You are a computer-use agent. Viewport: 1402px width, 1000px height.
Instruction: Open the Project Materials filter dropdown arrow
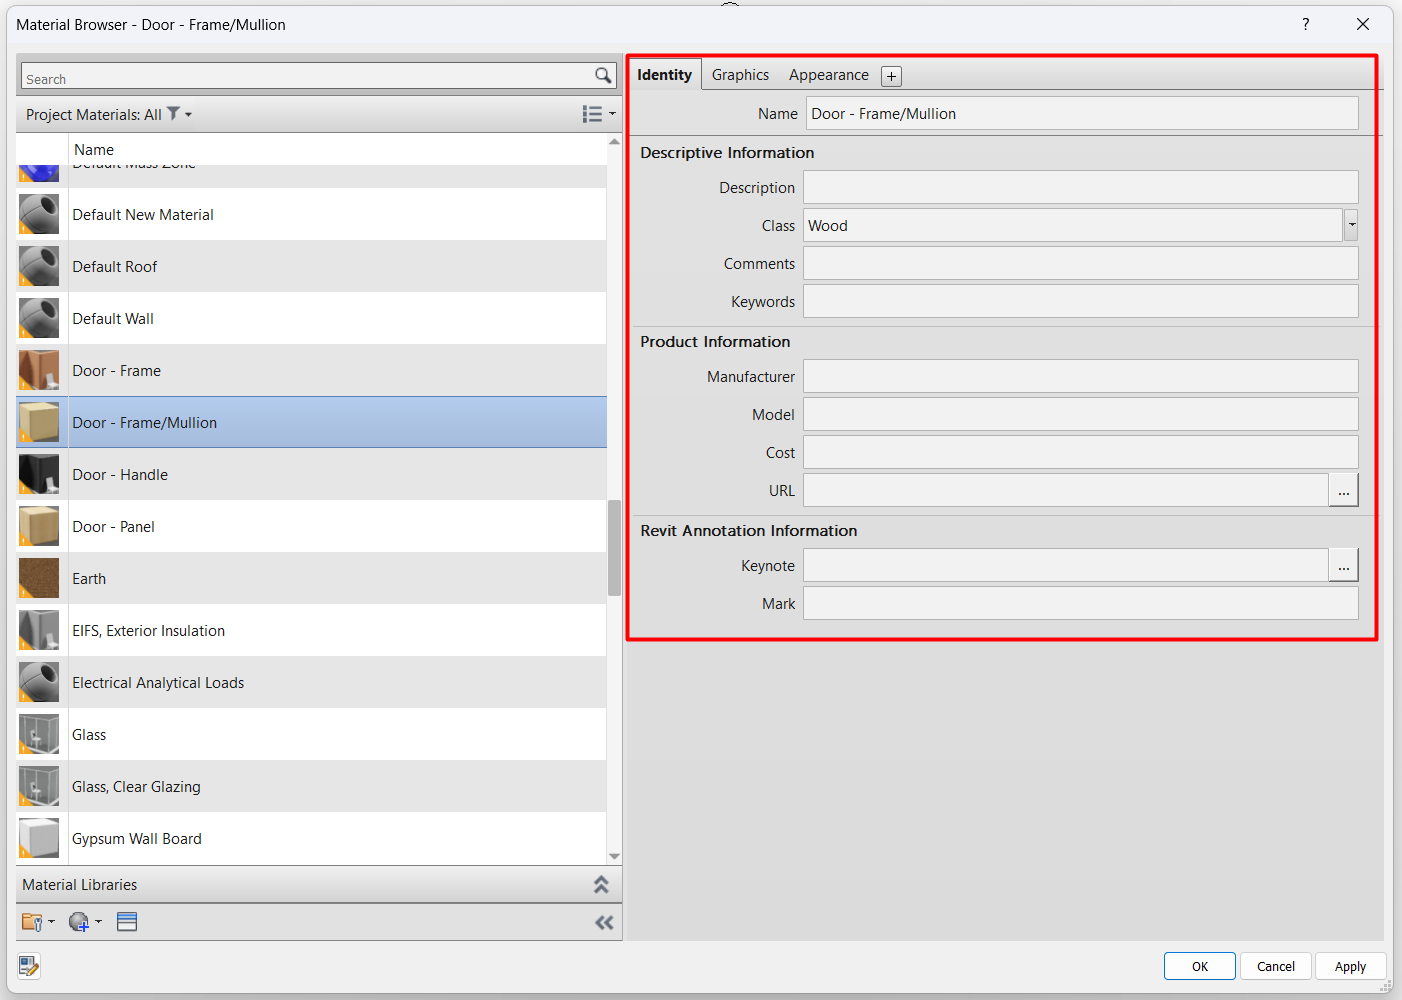(188, 115)
